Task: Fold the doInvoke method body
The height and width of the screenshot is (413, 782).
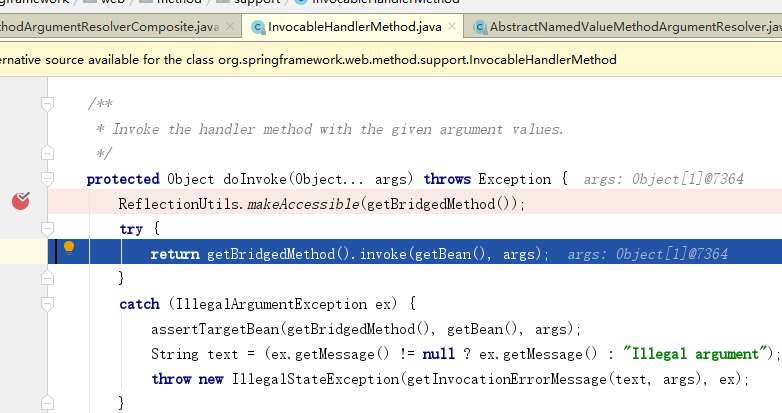Action: [x=46, y=179]
